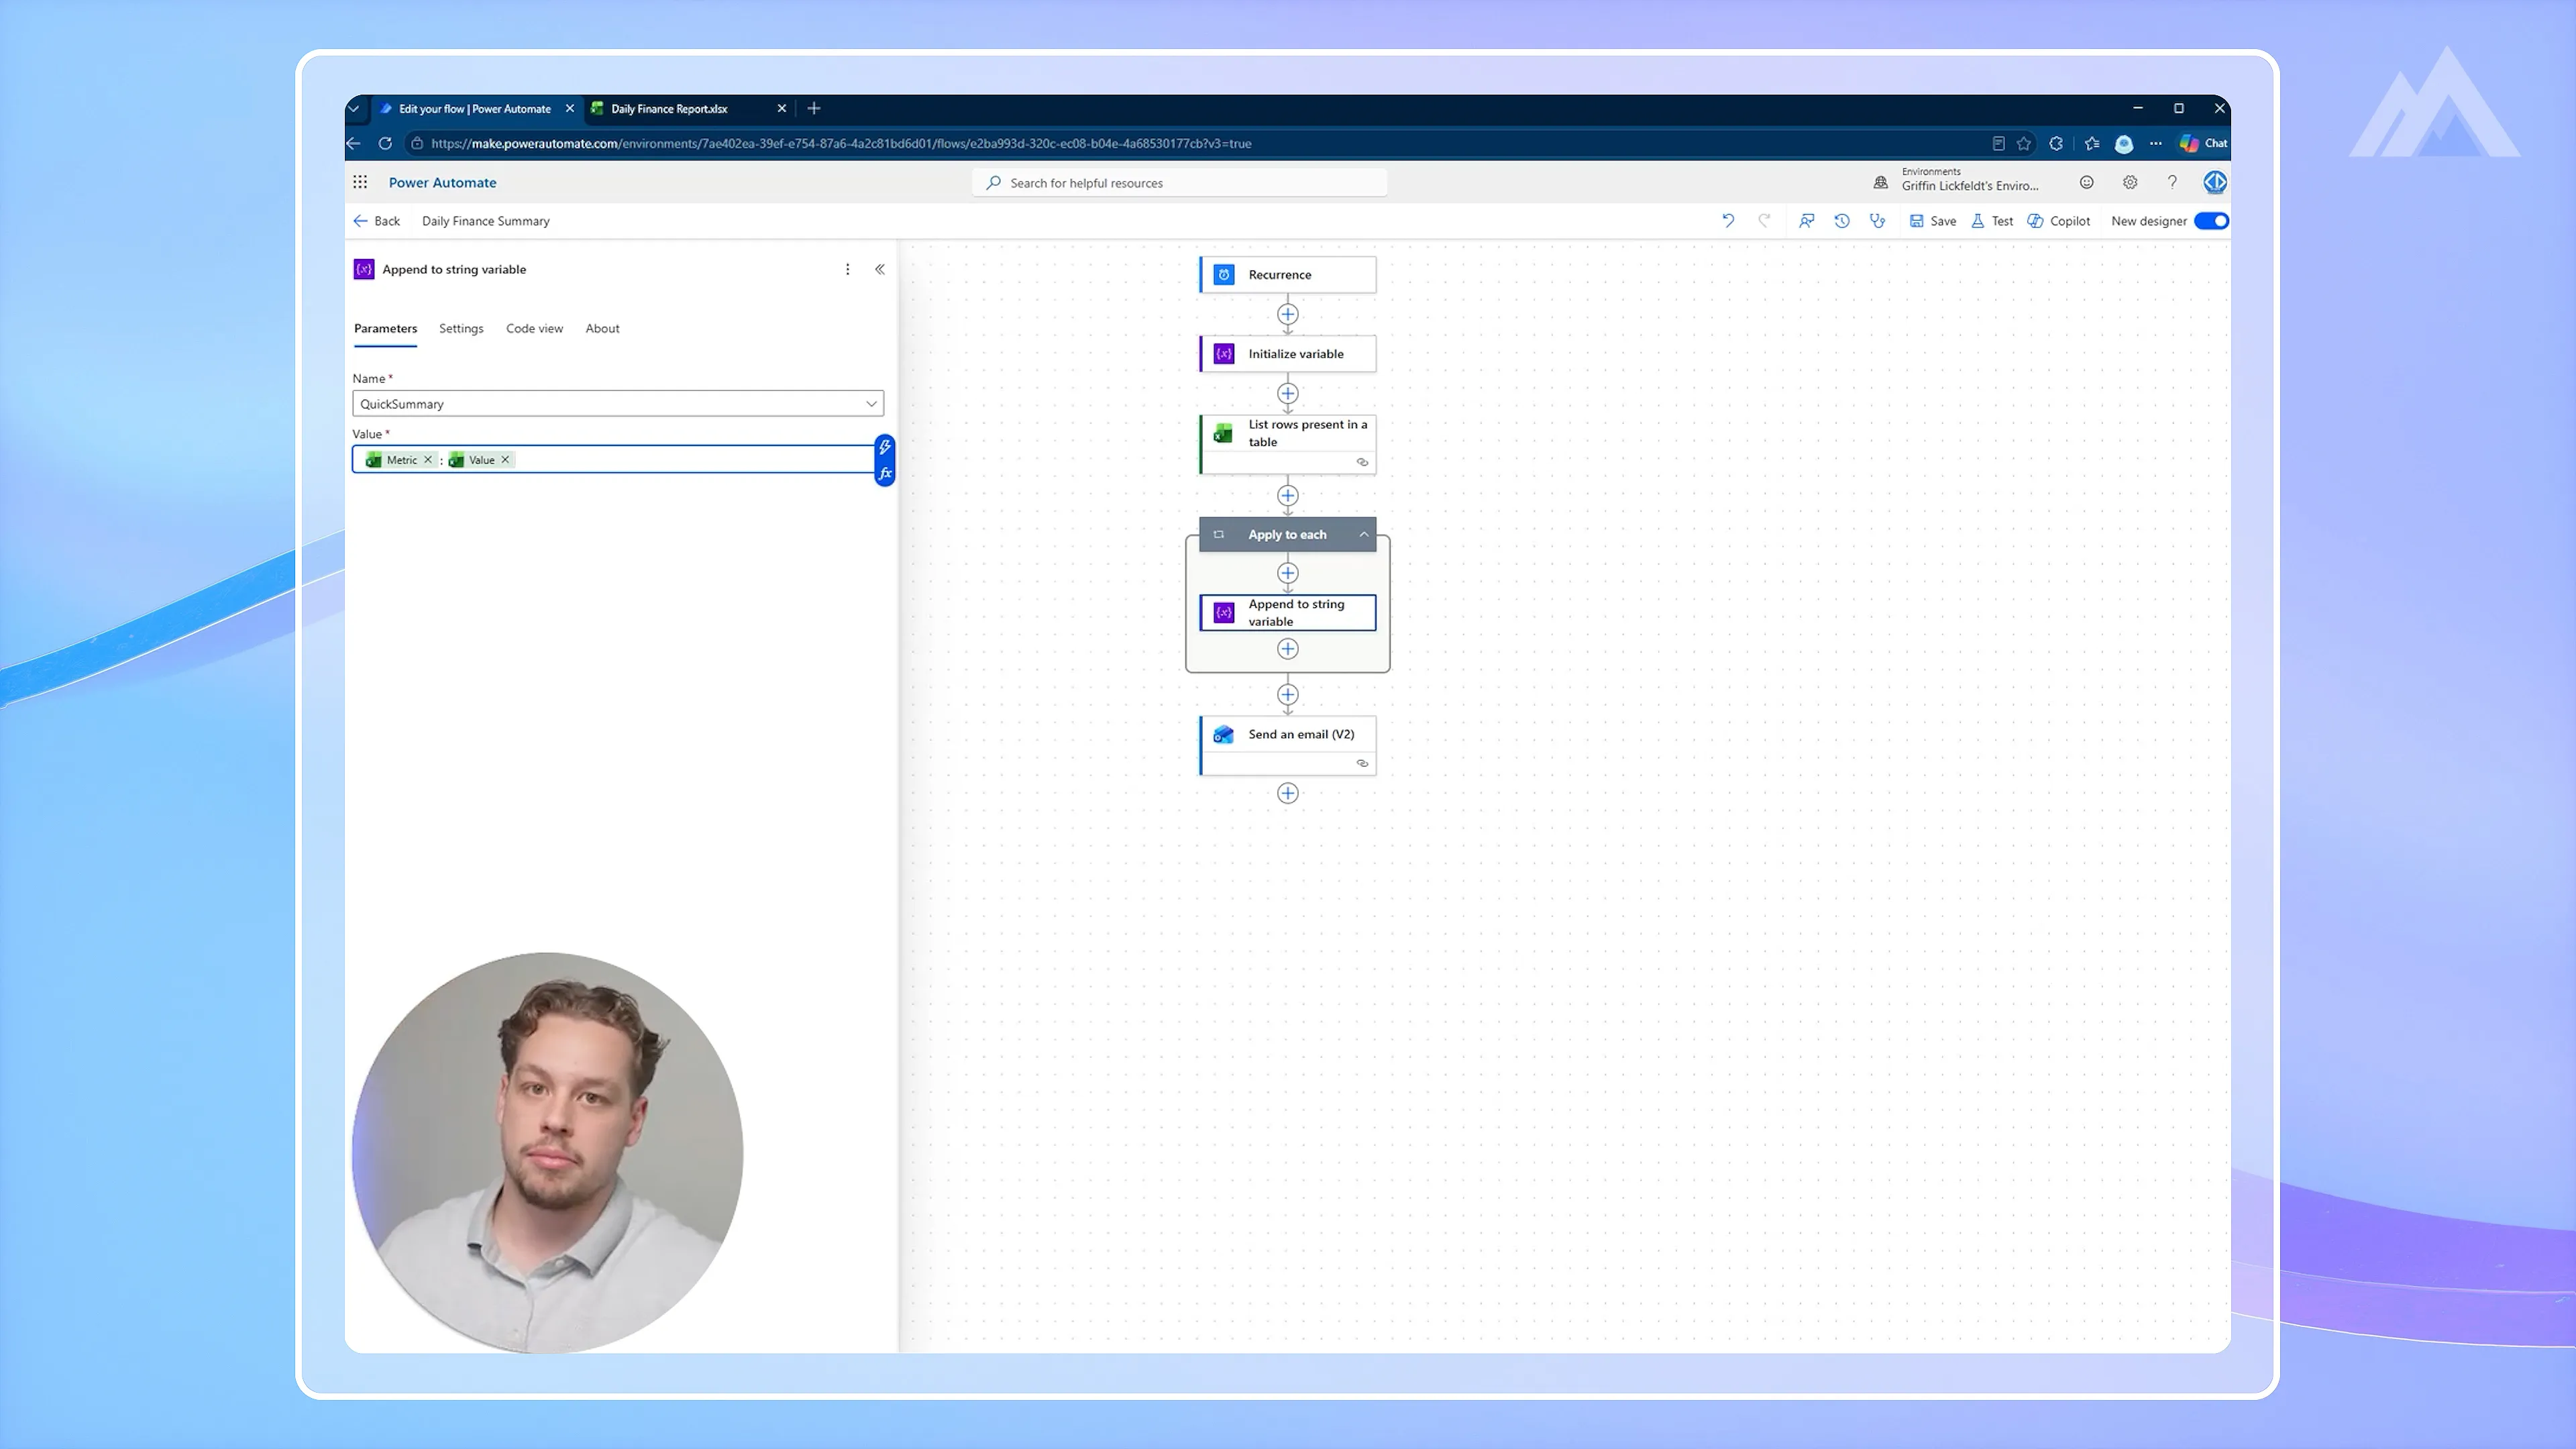
Task: Add page to favorites star icon
Action: coord(2024,144)
